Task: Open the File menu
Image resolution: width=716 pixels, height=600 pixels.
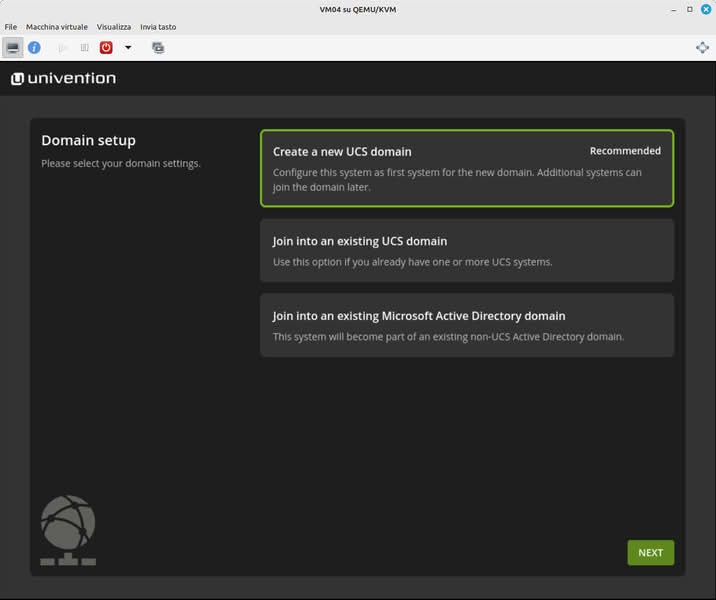Action: tap(11, 27)
